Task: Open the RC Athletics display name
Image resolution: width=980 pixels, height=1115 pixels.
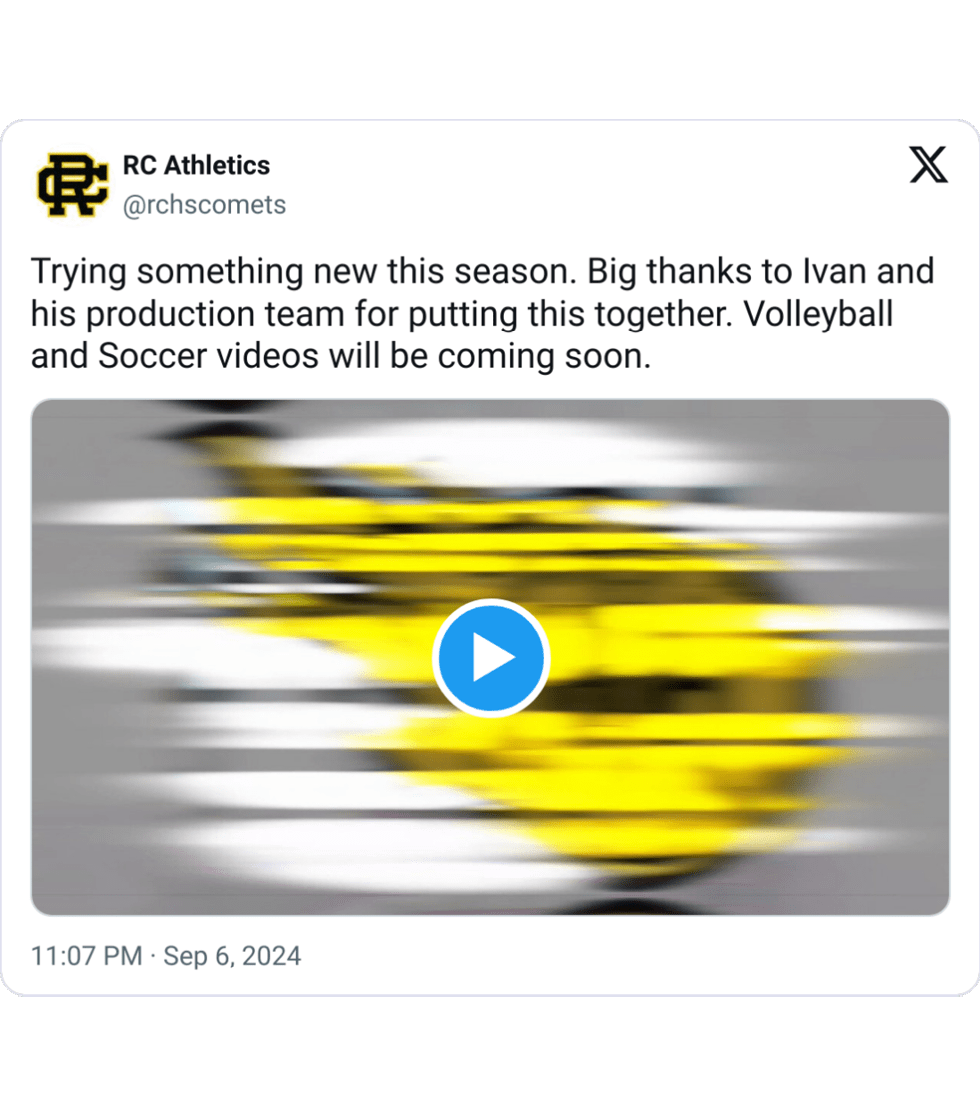Action: [196, 165]
